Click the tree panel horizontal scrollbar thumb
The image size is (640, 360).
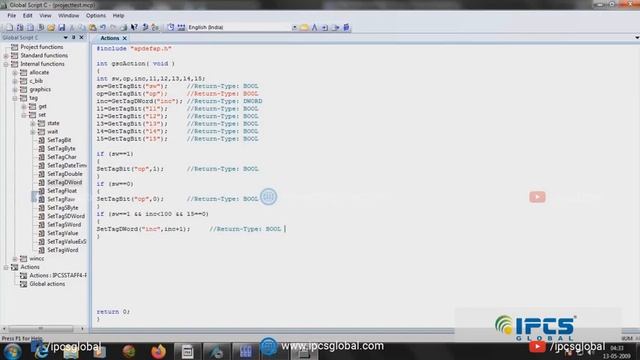pyautogui.click(x=40, y=329)
